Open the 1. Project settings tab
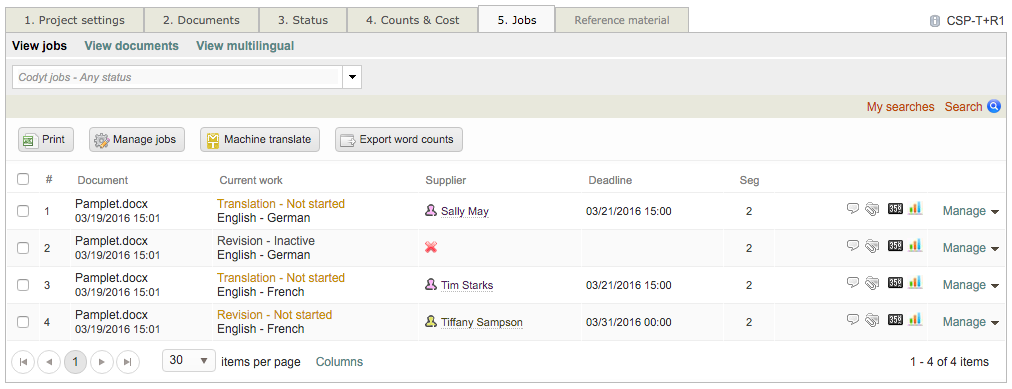The height and width of the screenshot is (389, 1012). 74,20
